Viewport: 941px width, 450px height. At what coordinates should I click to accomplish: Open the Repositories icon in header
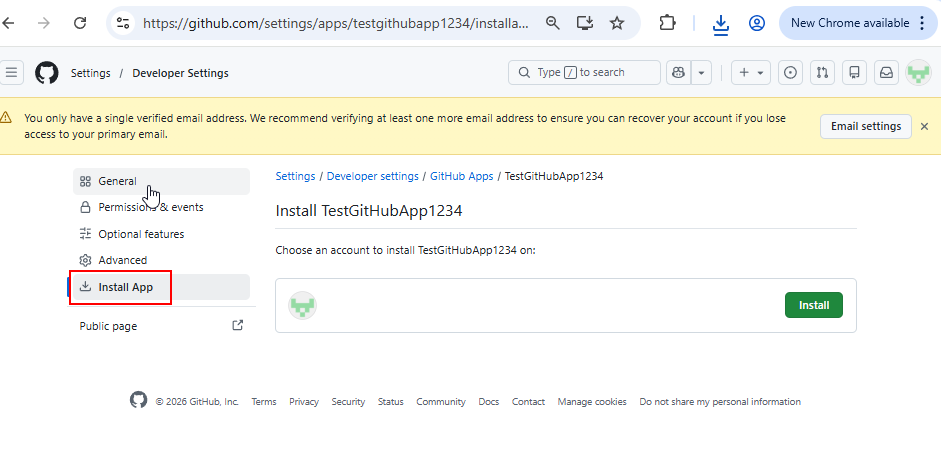pos(855,73)
